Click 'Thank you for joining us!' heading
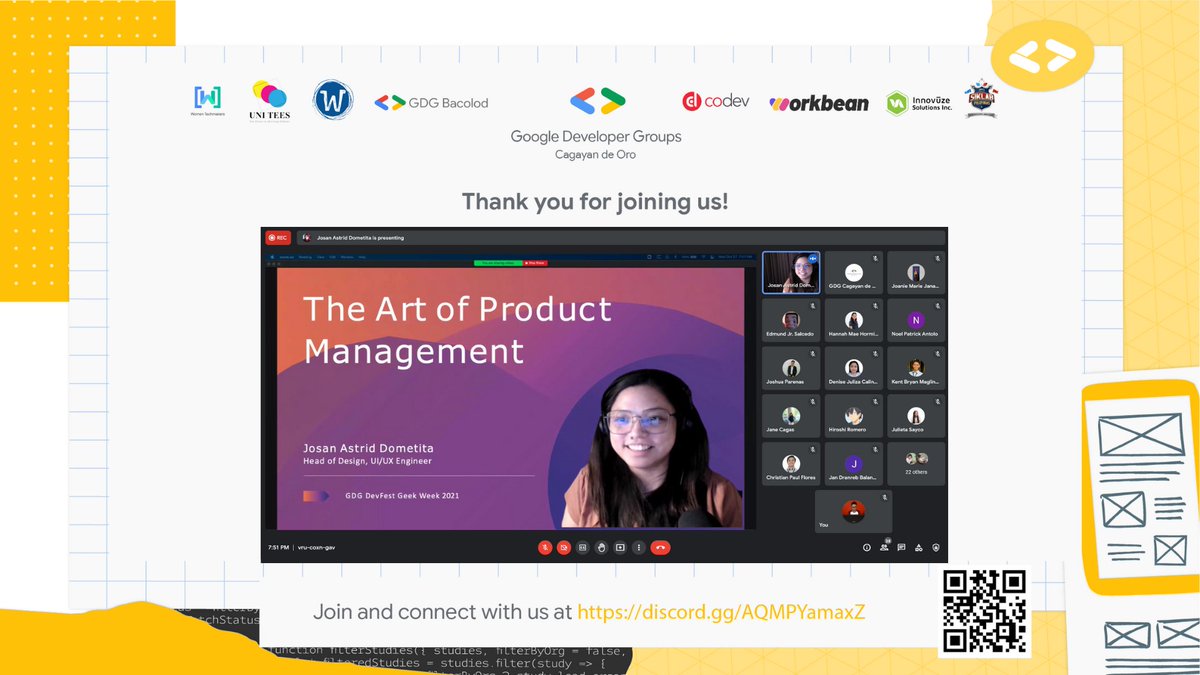The image size is (1200, 675). click(x=595, y=202)
